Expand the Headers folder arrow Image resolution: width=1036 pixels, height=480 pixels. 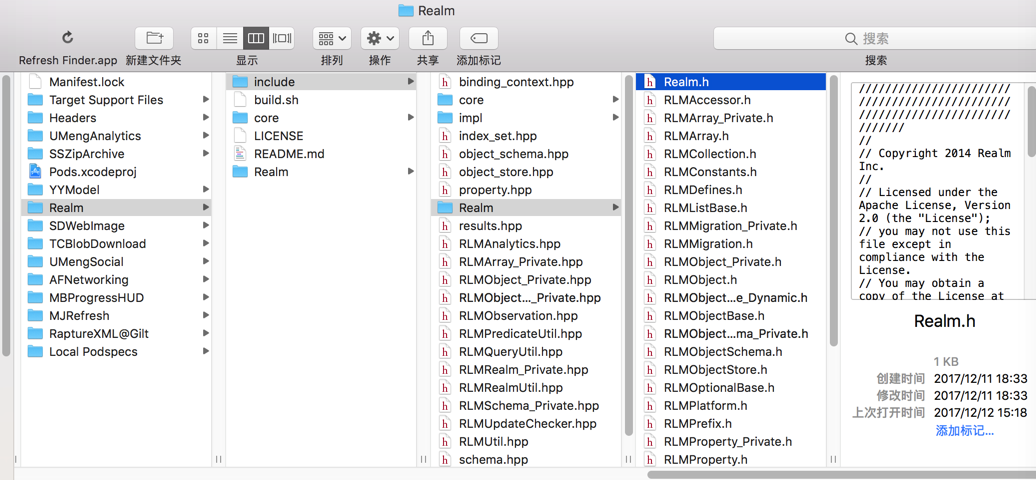pyautogui.click(x=206, y=118)
